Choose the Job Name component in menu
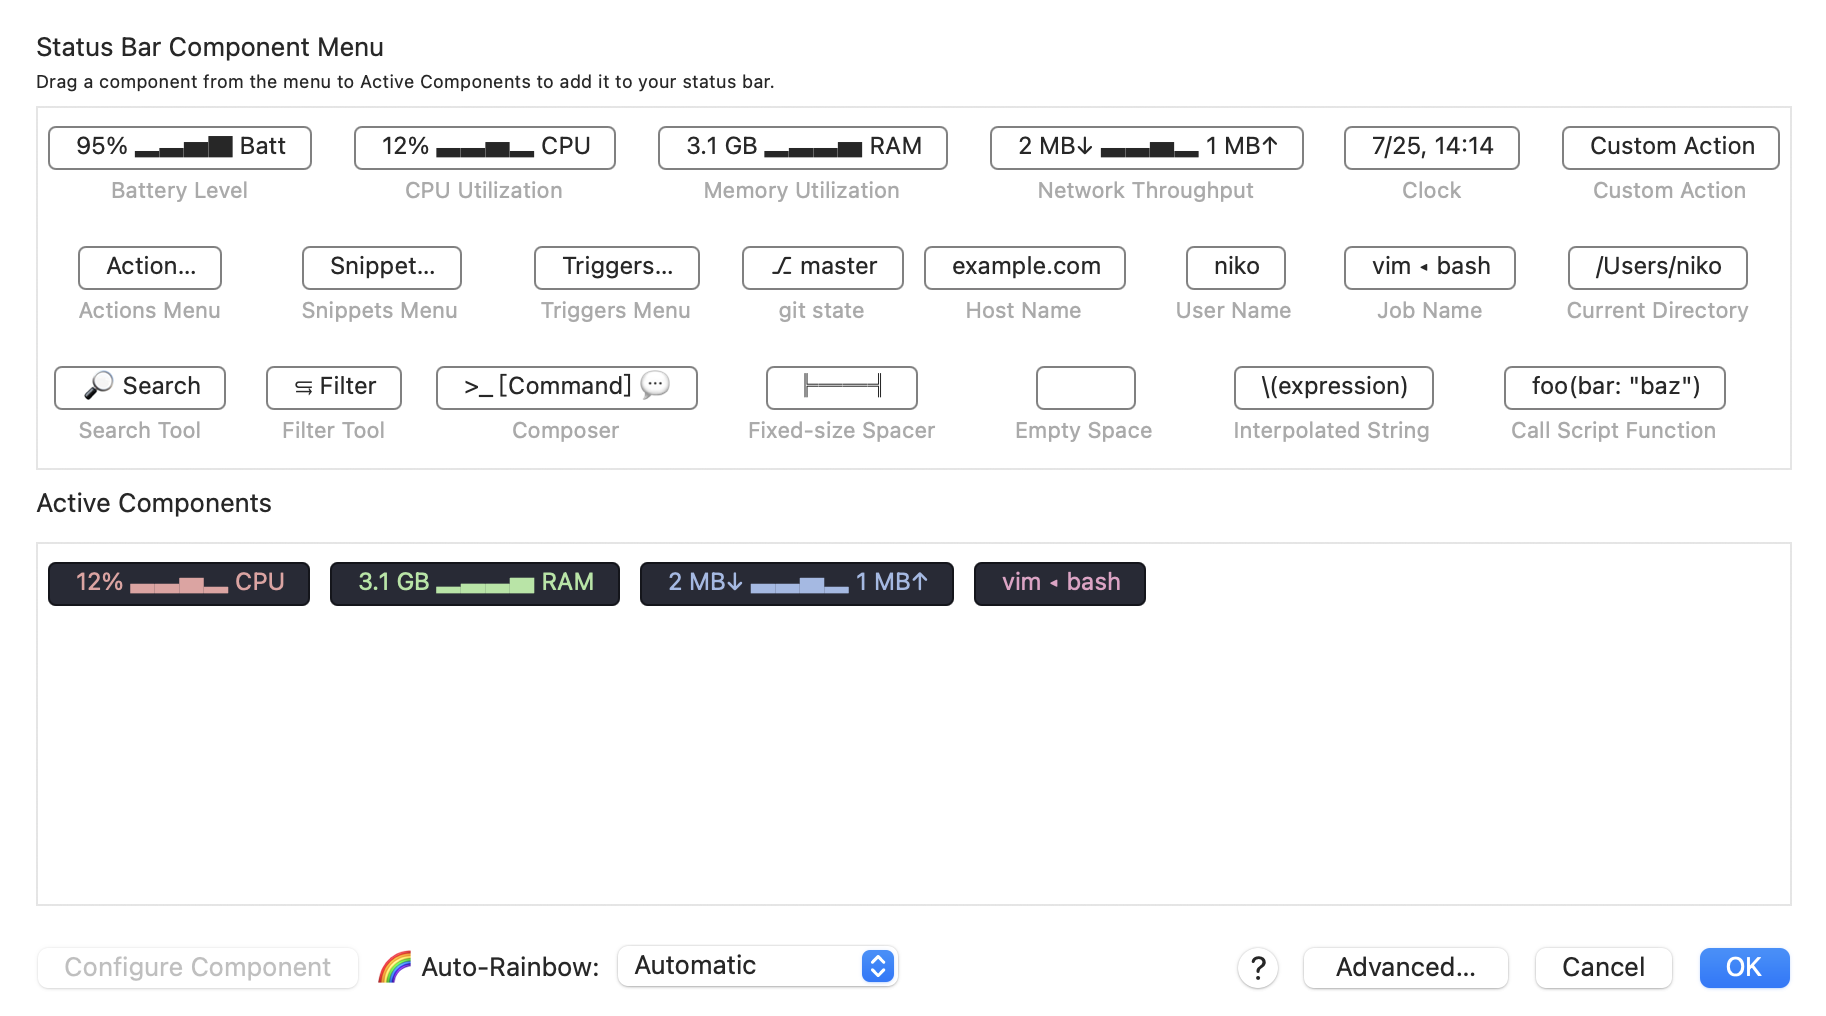 1430,267
